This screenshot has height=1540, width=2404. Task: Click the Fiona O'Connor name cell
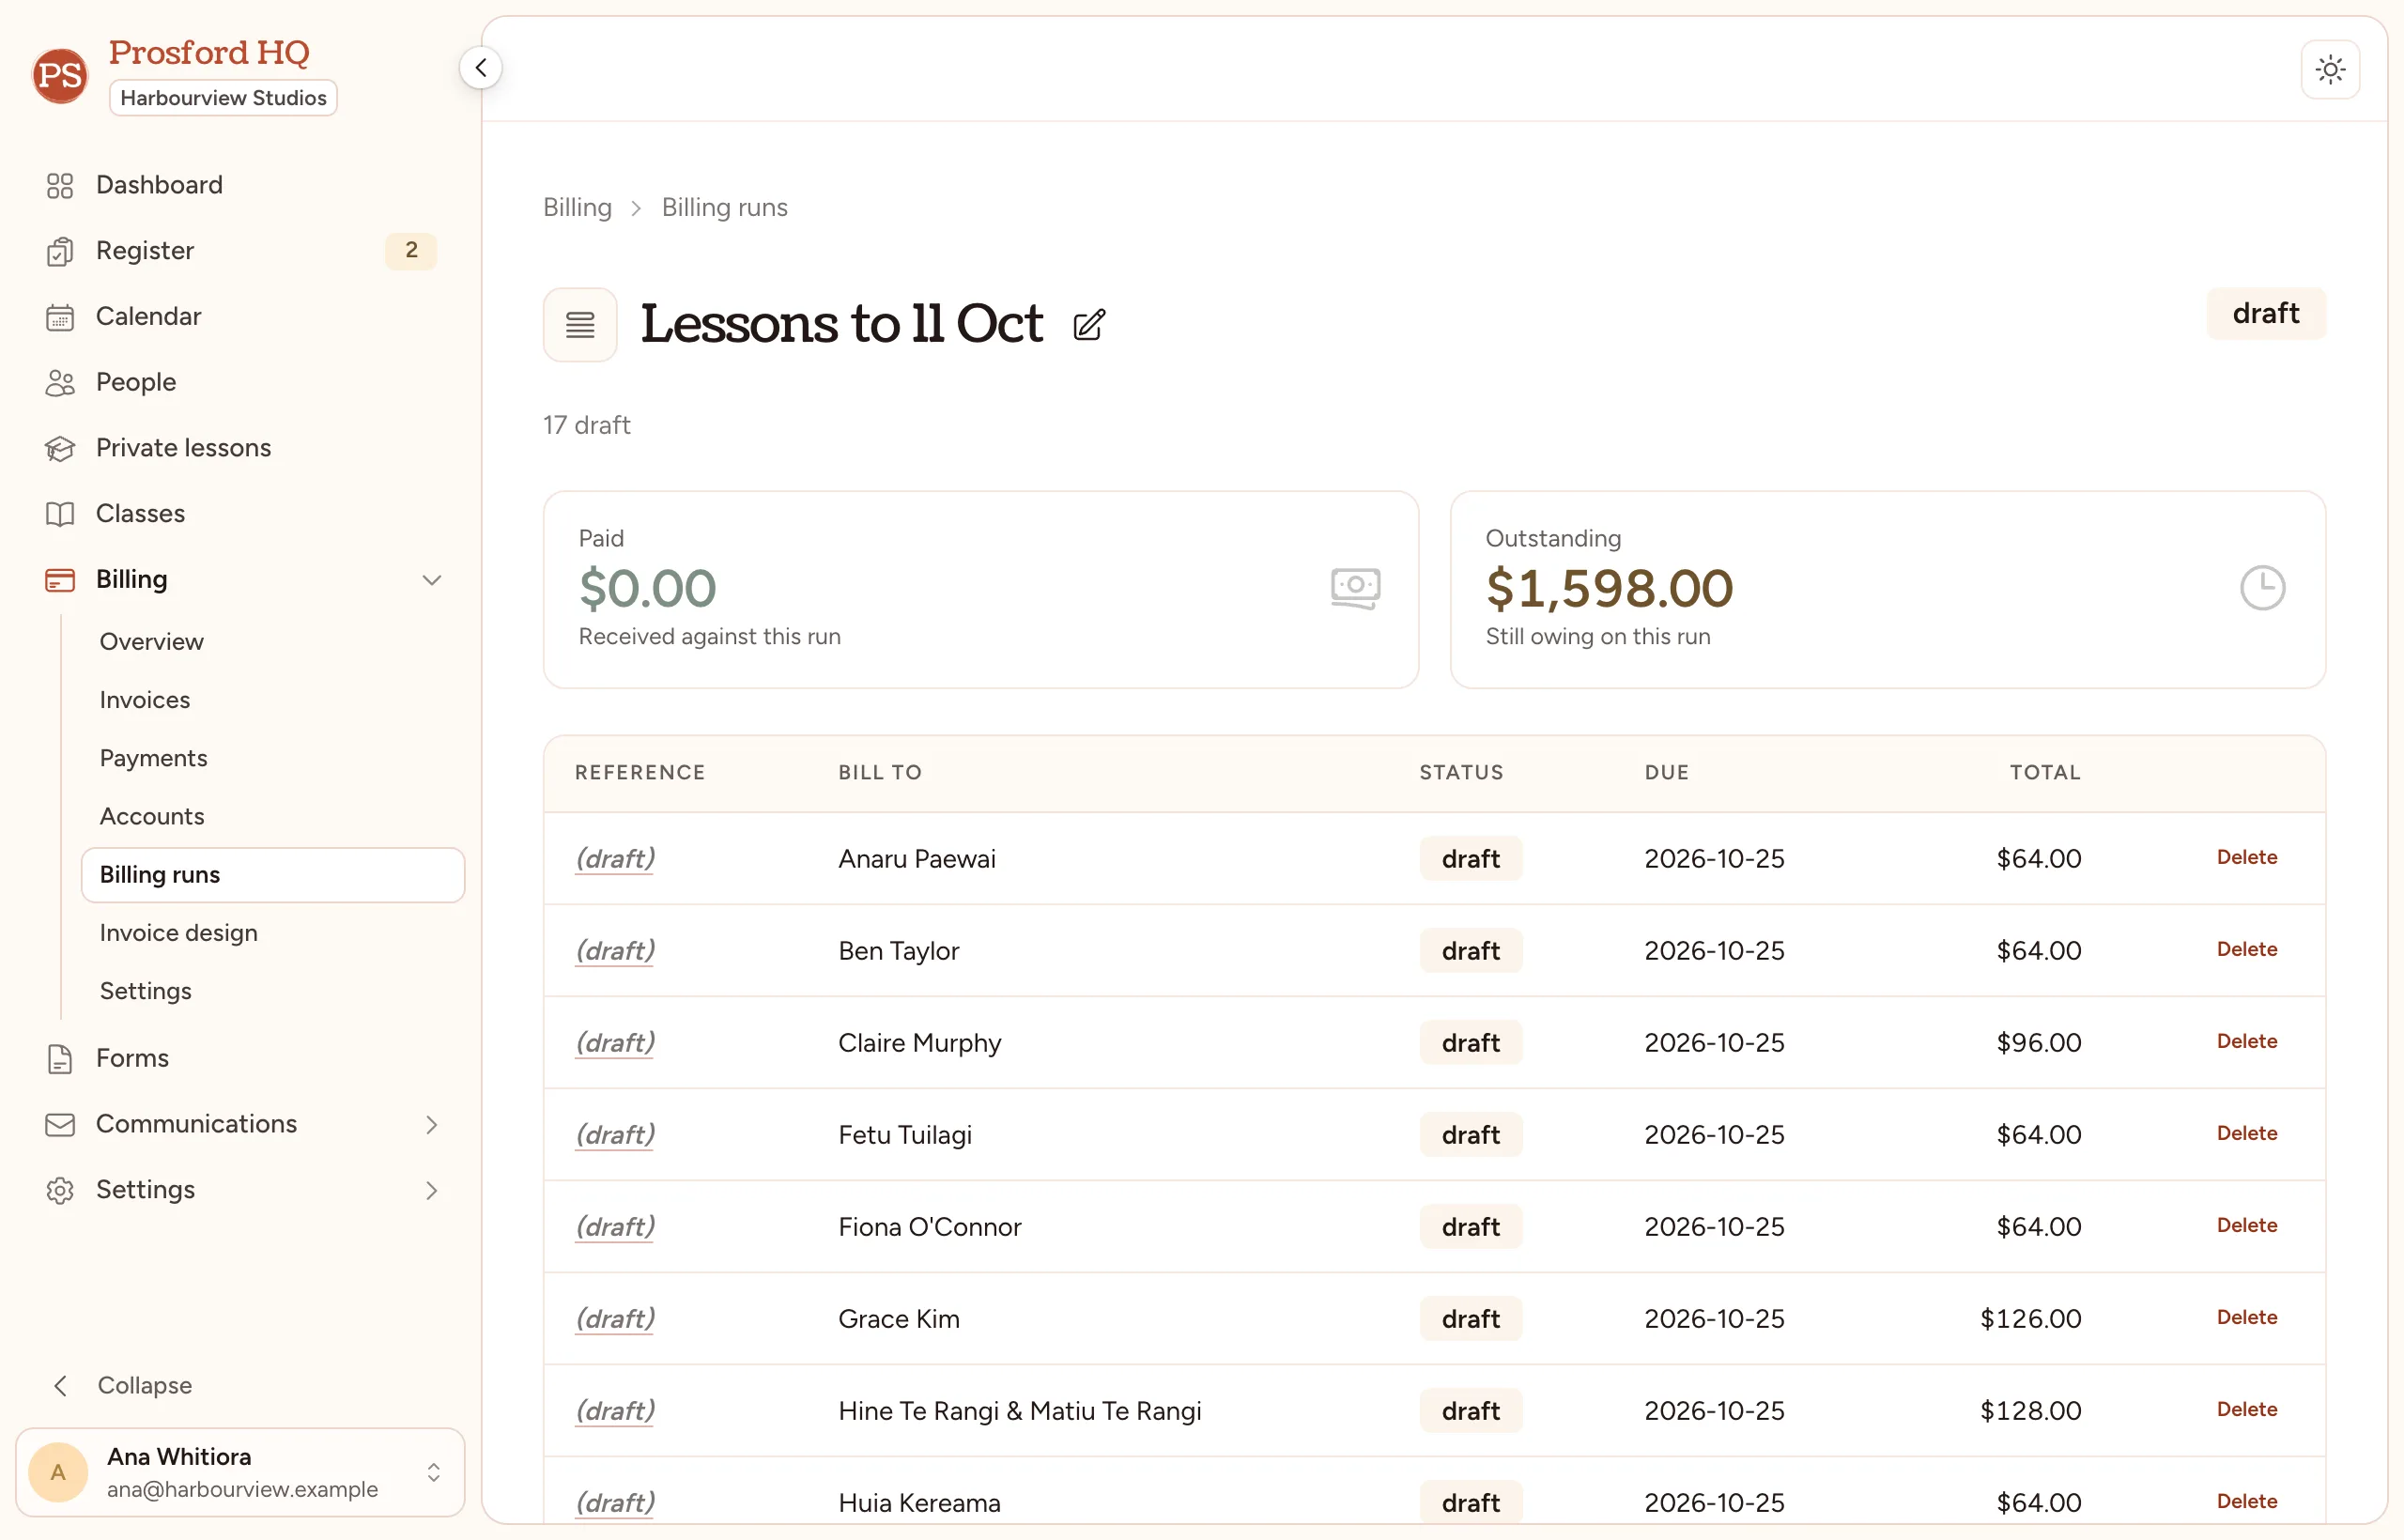(x=930, y=1227)
